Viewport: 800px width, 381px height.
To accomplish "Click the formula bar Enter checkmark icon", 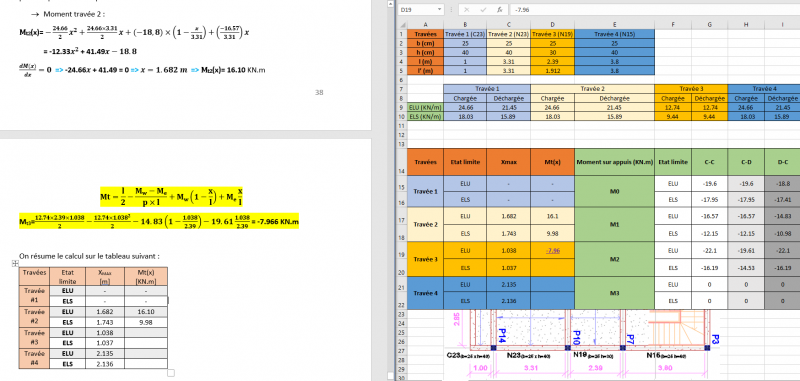I will [x=483, y=10].
